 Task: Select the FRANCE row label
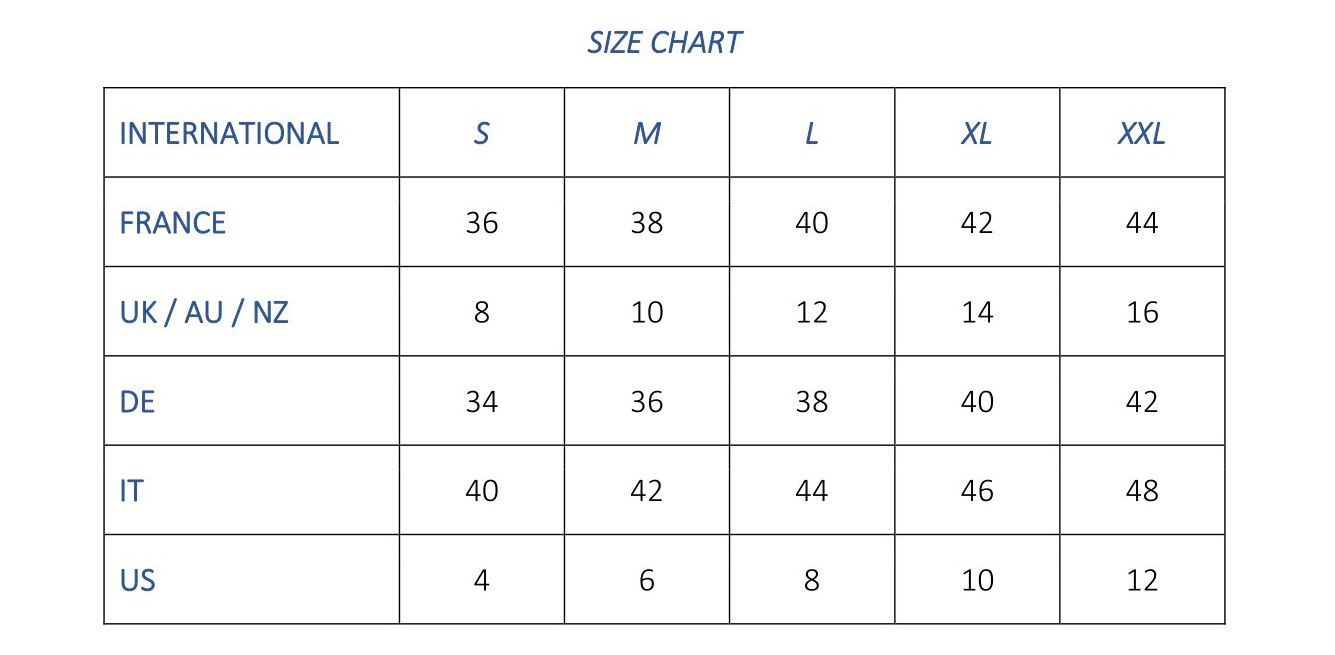(173, 222)
